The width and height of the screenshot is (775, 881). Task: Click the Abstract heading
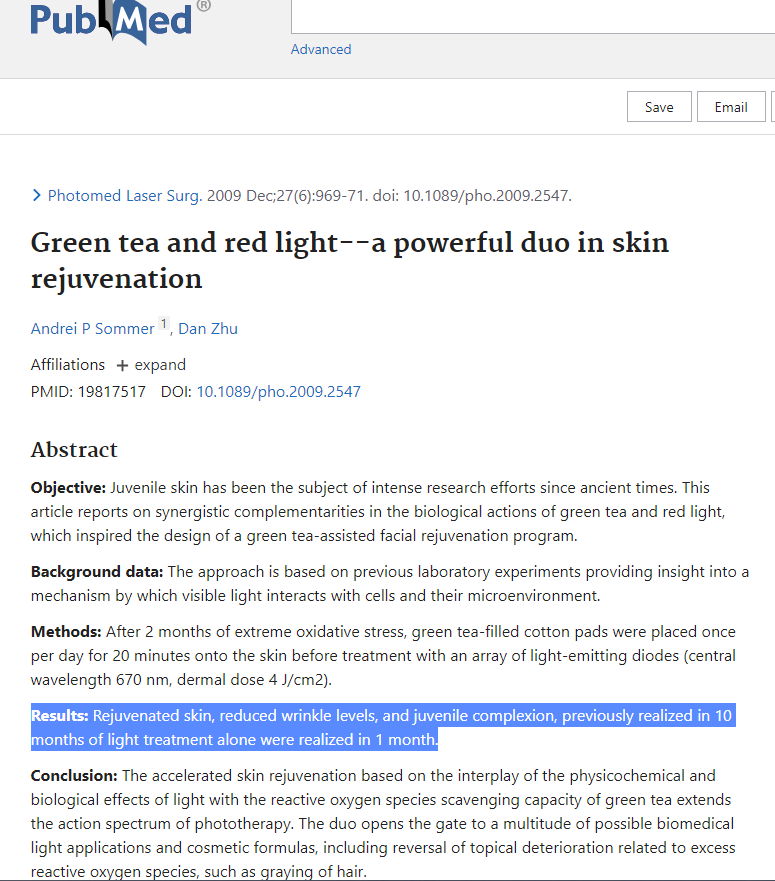pos(74,449)
